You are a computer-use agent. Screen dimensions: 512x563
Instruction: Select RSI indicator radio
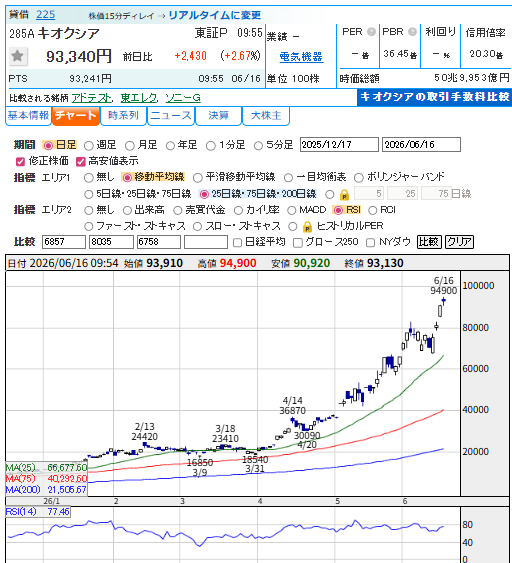click(x=338, y=210)
